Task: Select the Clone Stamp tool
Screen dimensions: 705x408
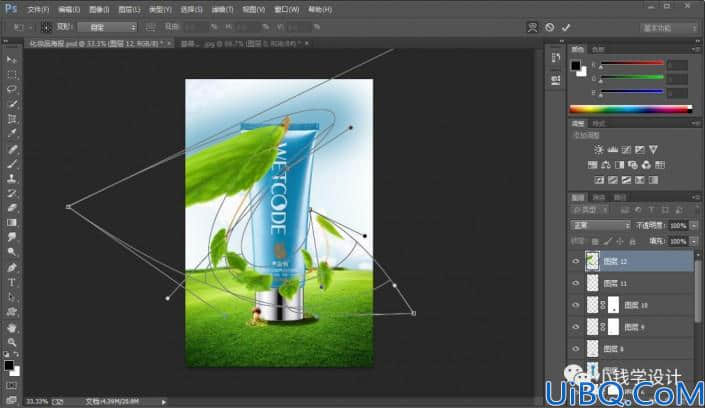Action: [12, 179]
